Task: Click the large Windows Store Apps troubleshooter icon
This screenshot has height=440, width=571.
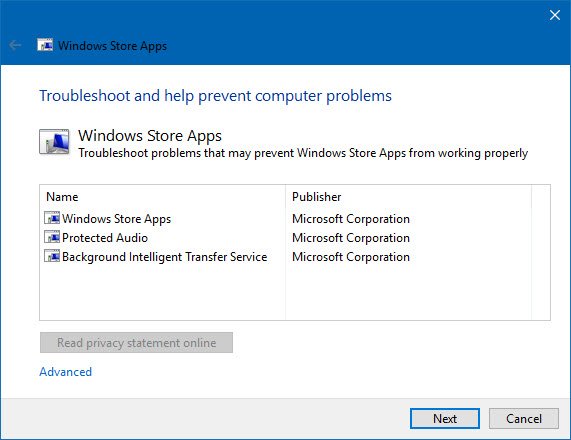Action: [x=54, y=141]
